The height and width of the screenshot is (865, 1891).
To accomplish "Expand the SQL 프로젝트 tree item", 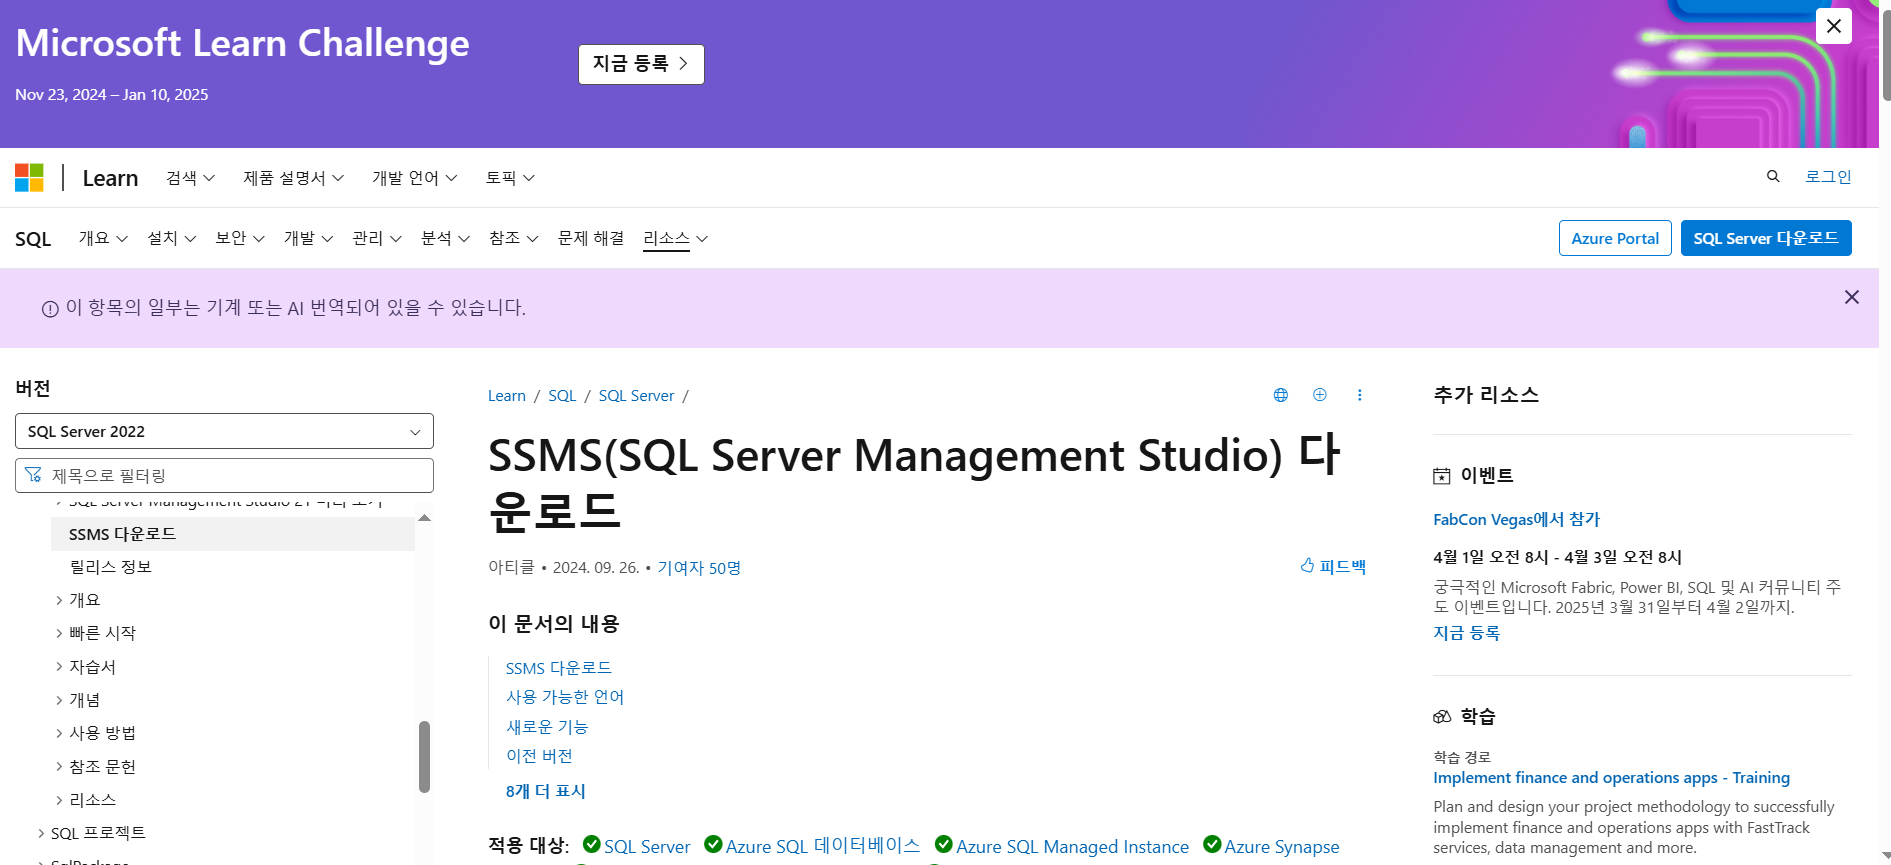I will pyautogui.click(x=41, y=833).
